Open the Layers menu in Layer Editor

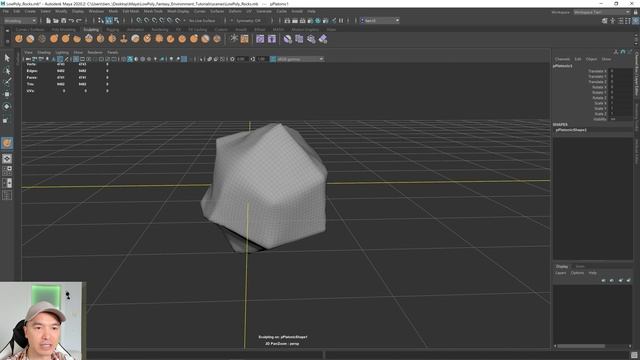pyautogui.click(x=561, y=273)
